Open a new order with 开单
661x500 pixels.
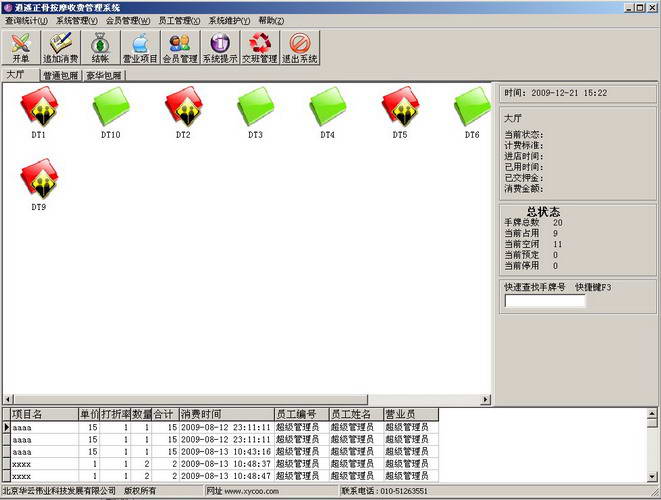click(x=21, y=48)
